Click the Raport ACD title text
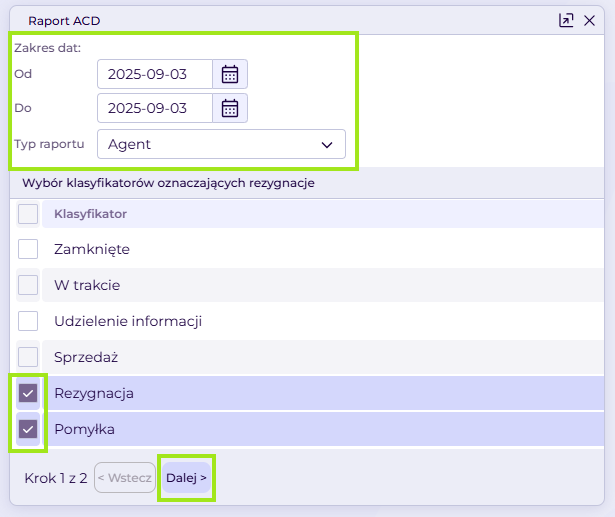Viewport: 615px width, 517px height. (64, 21)
